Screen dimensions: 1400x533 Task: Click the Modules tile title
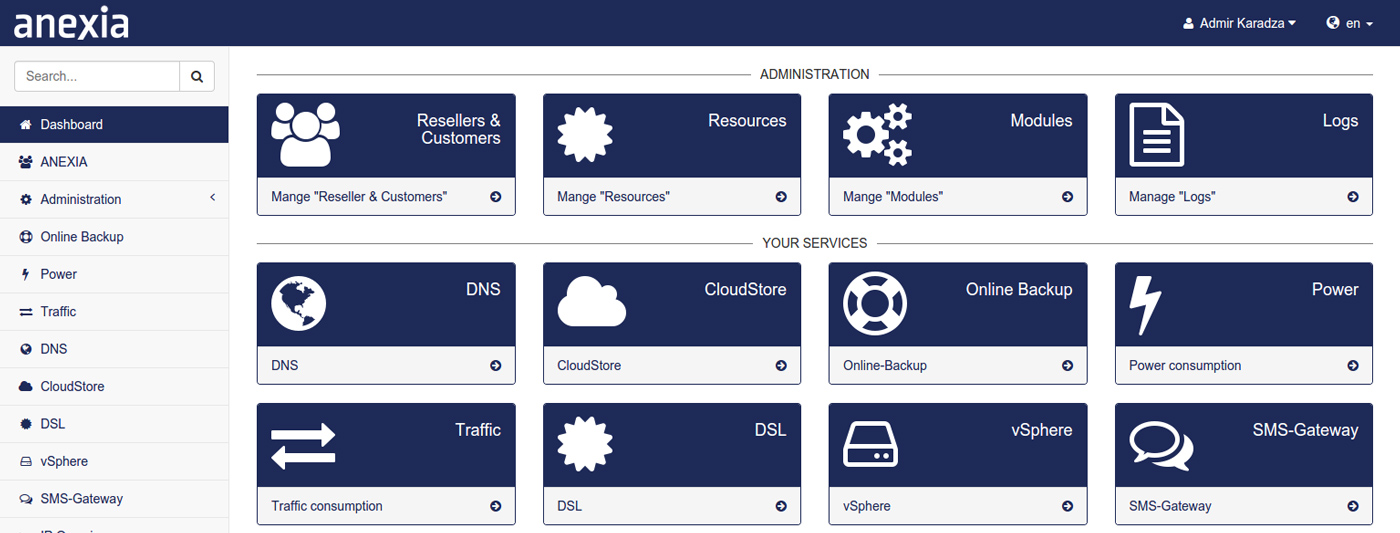pyautogui.click(x=1041, y=121)
